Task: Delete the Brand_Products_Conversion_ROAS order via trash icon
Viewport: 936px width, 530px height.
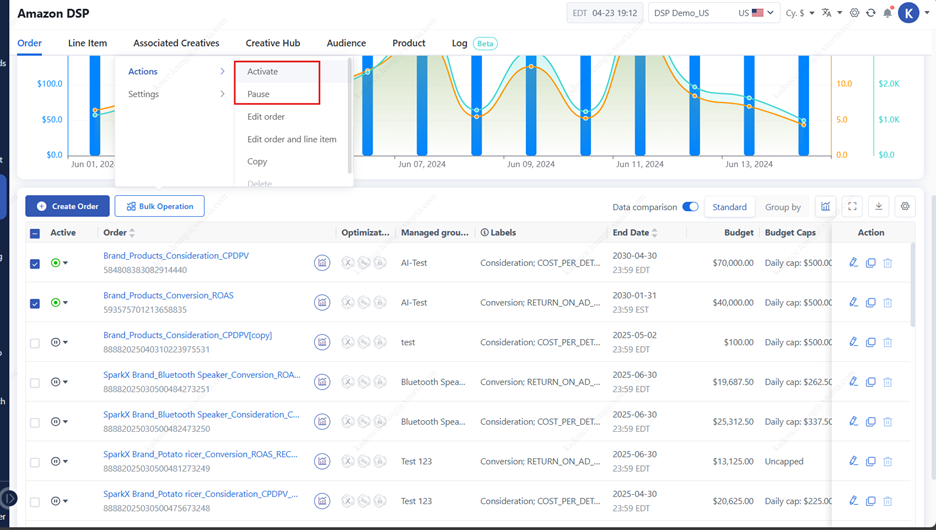Action: (x=887, y=303)
